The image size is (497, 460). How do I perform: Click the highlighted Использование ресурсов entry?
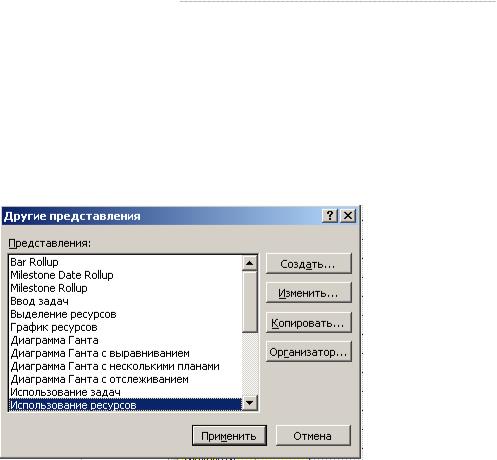click(125, 405)
